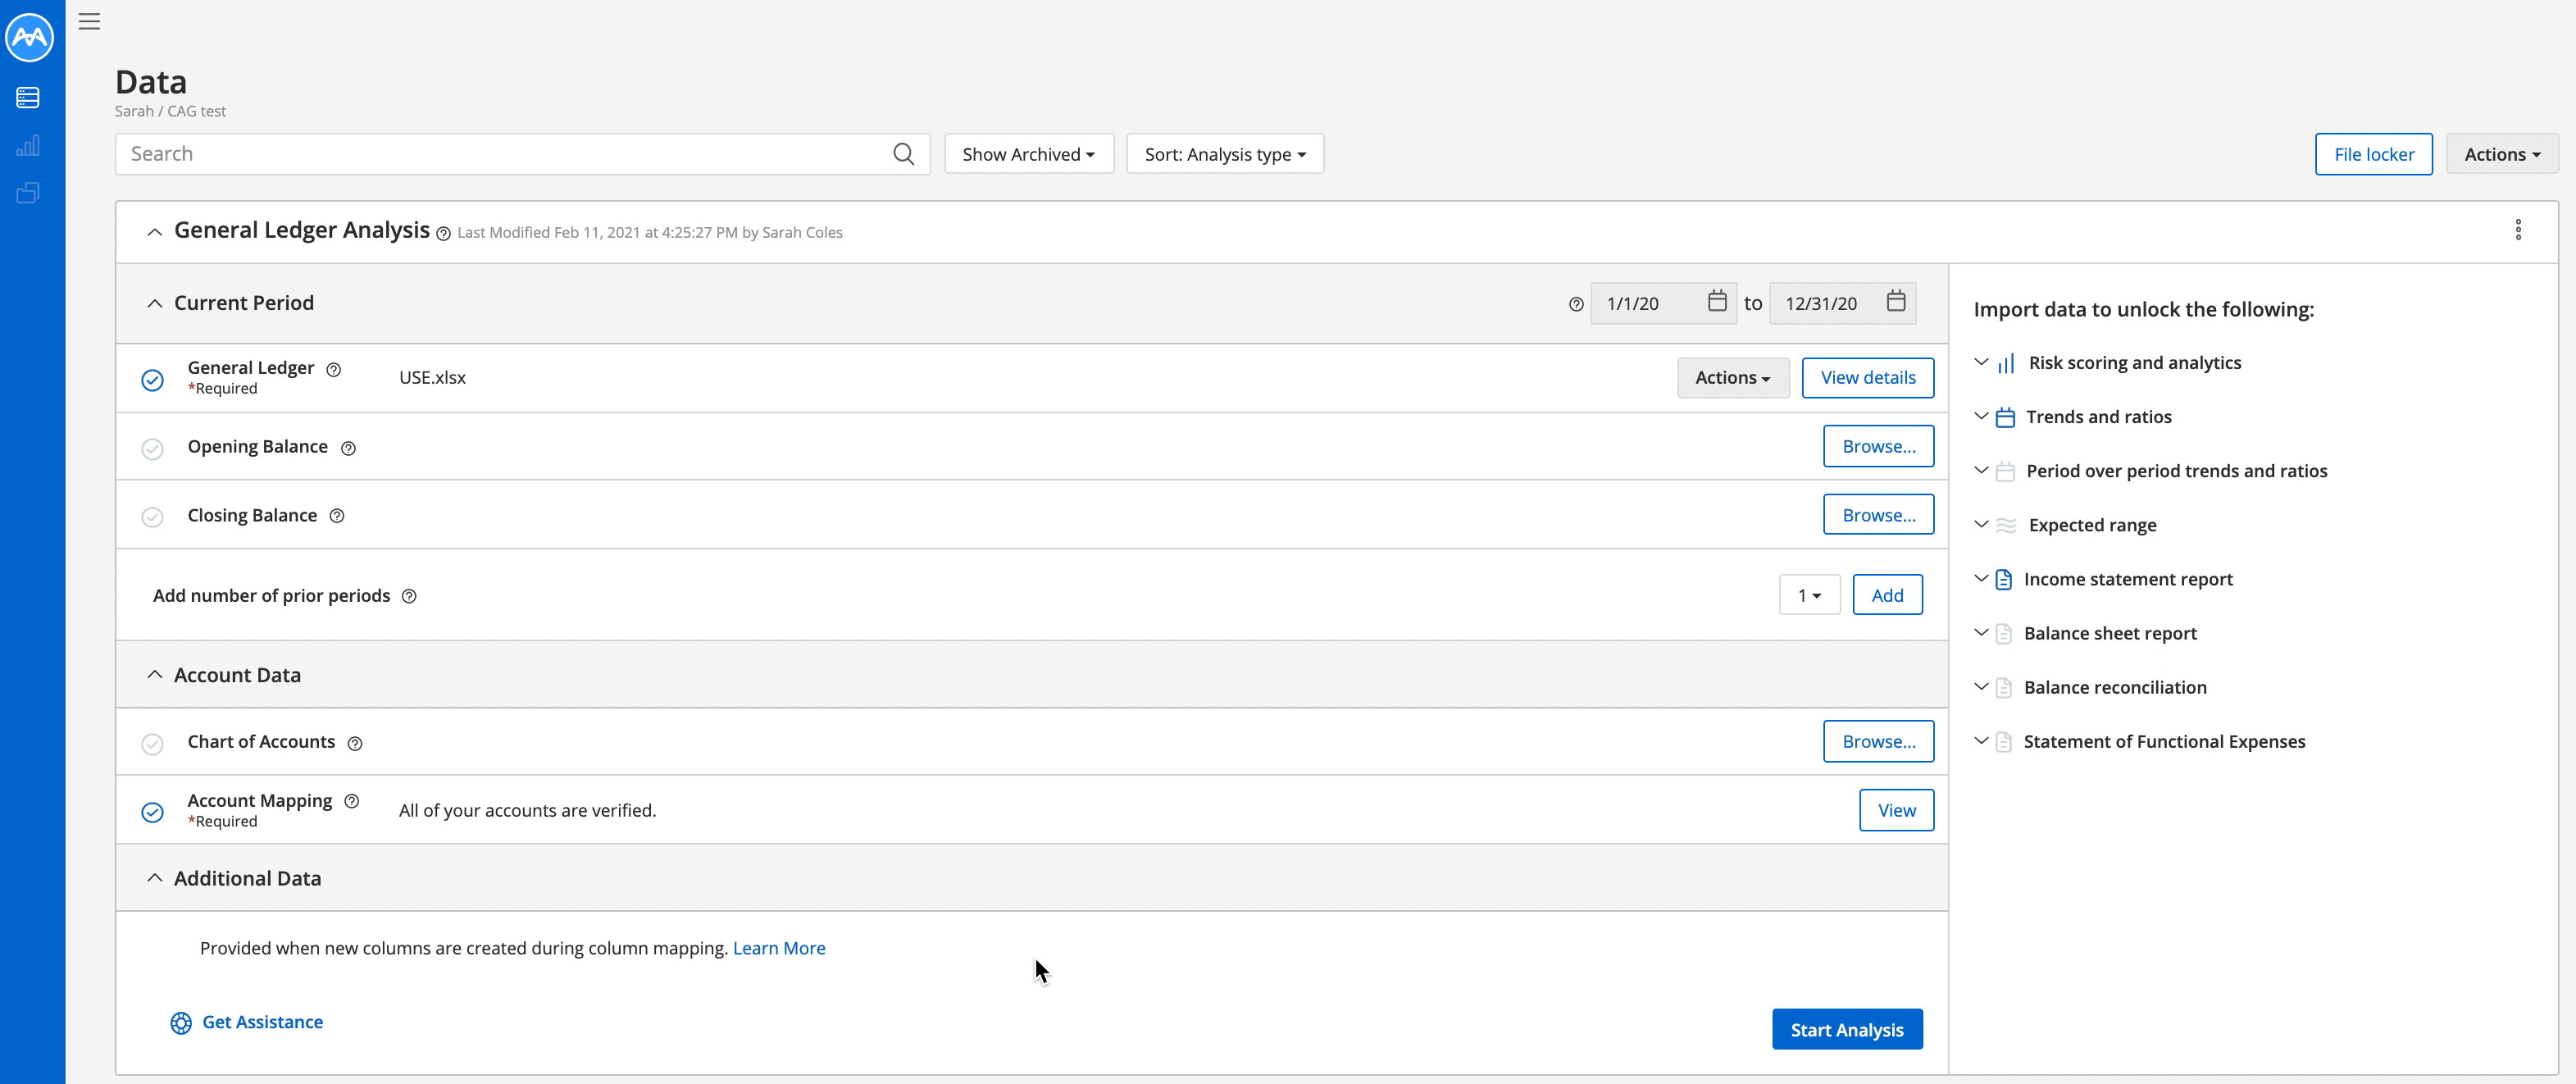This screenshot has width=2576, height=1084.
Task: Click the help icon beside the period dates
Action: pos(1576,304)
